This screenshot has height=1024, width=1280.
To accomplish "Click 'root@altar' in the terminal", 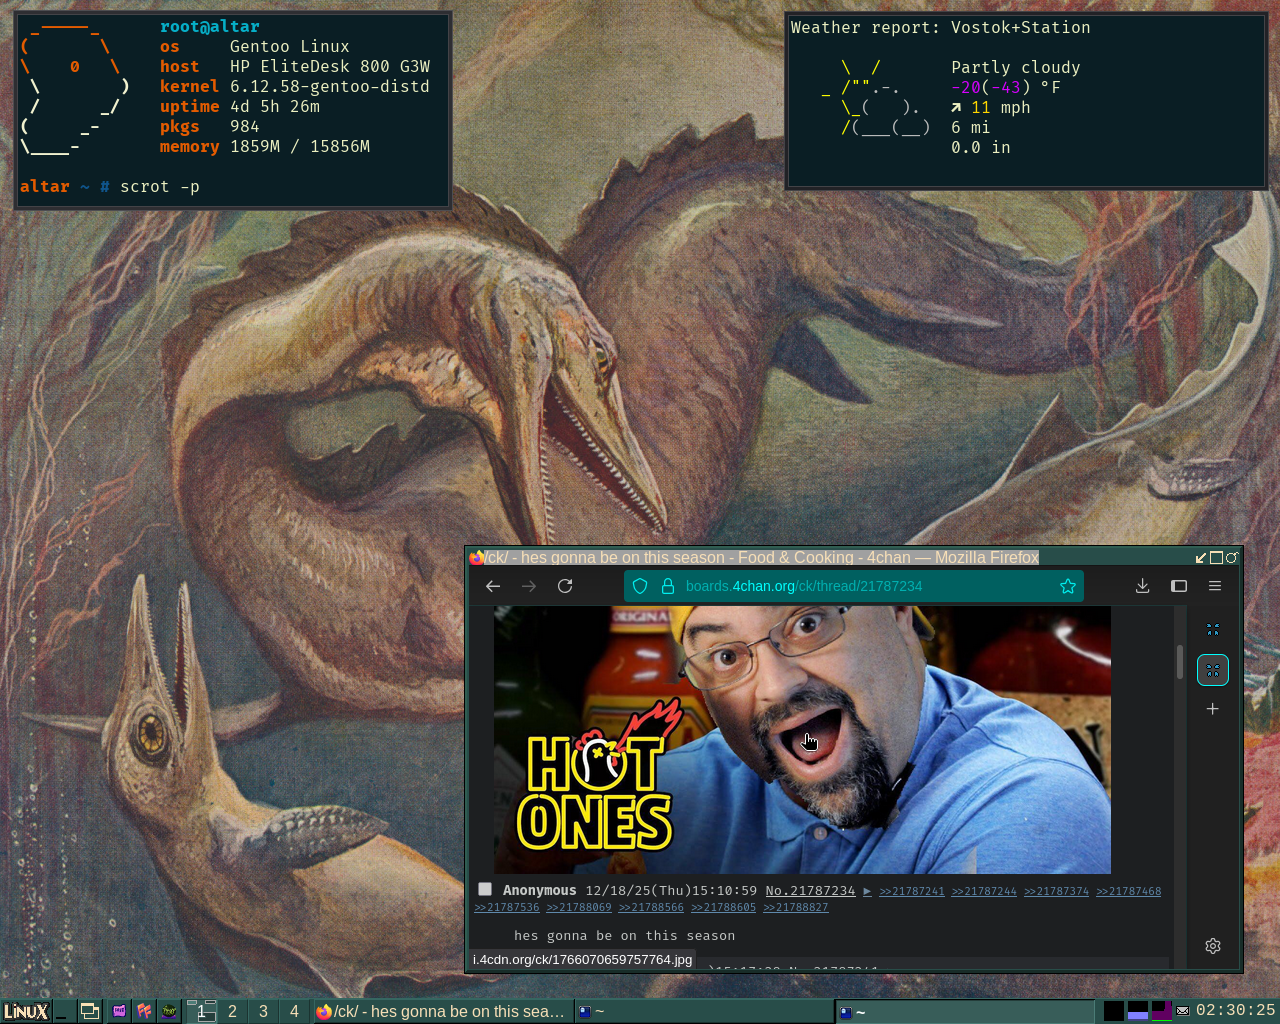I will pos(210,27).
